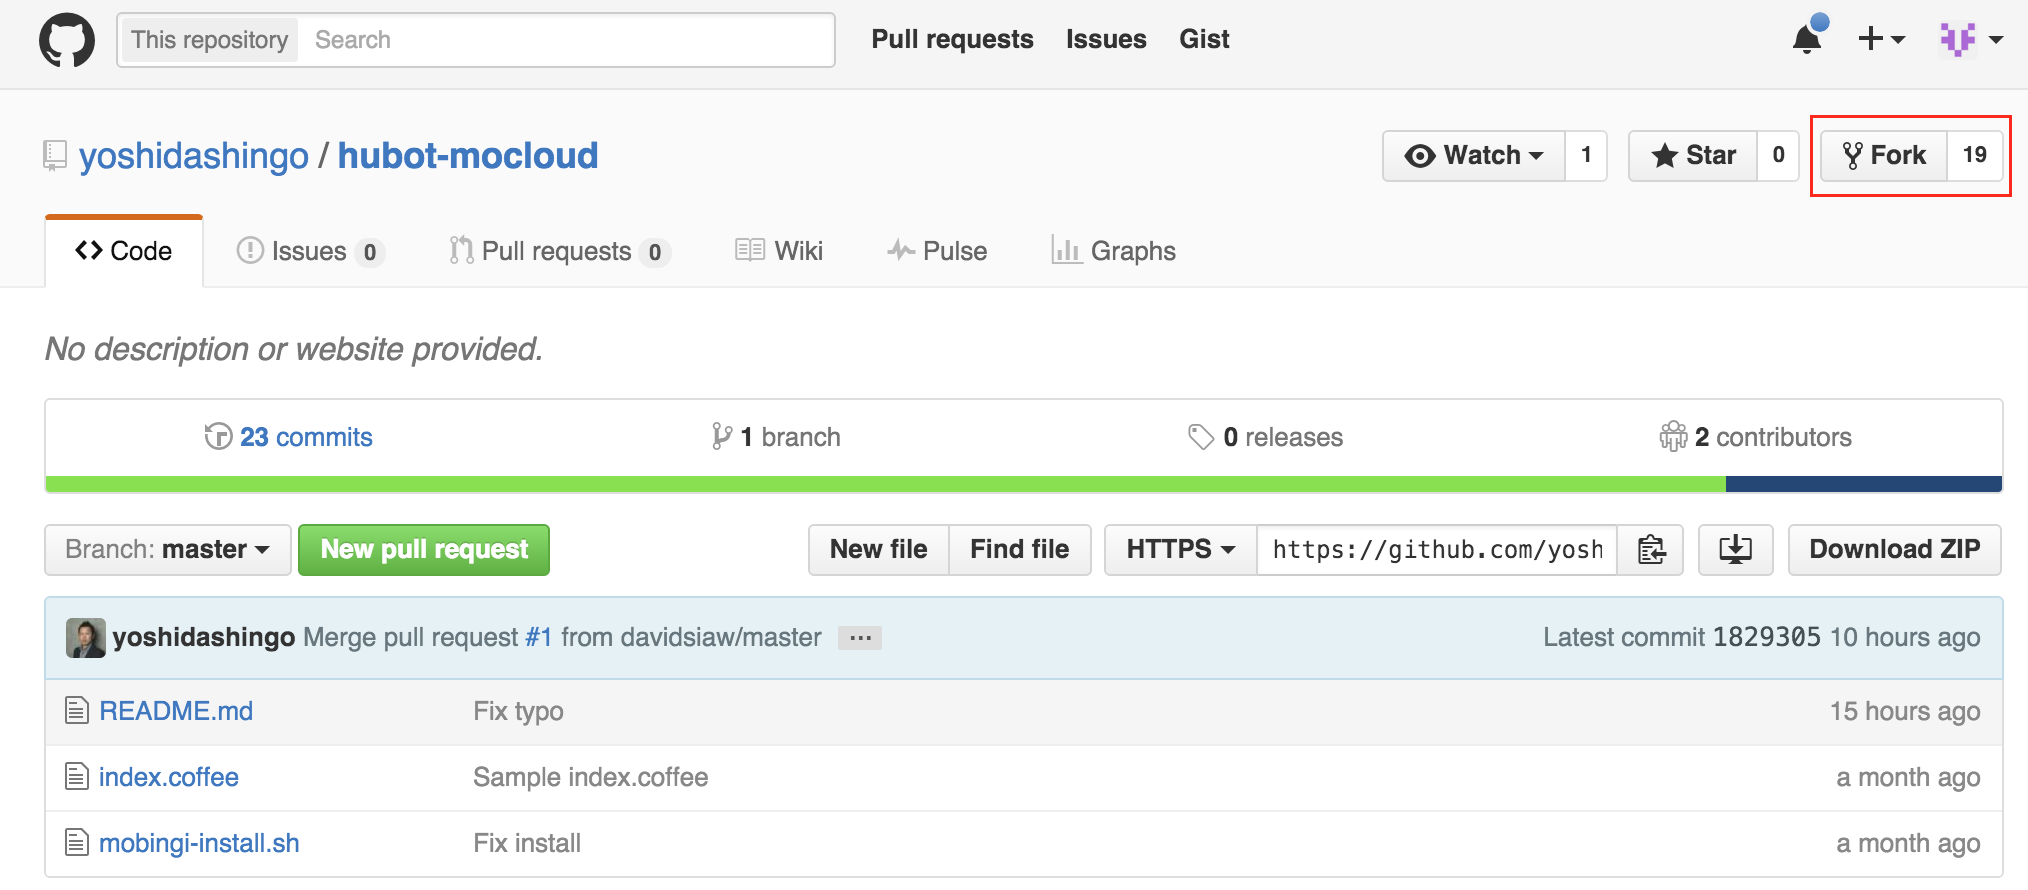Image resolution: width=2028 pixels, height=890 pixels.
Task: View the 19 forks count
Action: pos(1975,155)
